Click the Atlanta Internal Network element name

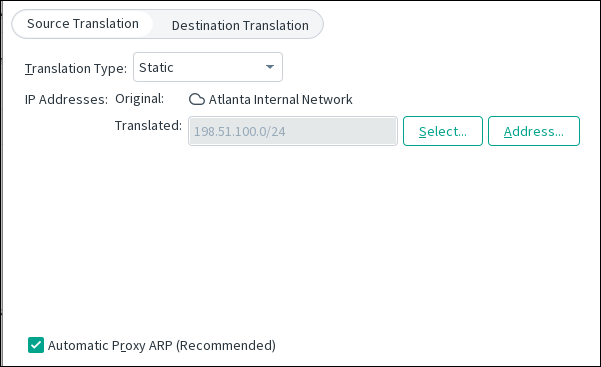click(280, 99)
